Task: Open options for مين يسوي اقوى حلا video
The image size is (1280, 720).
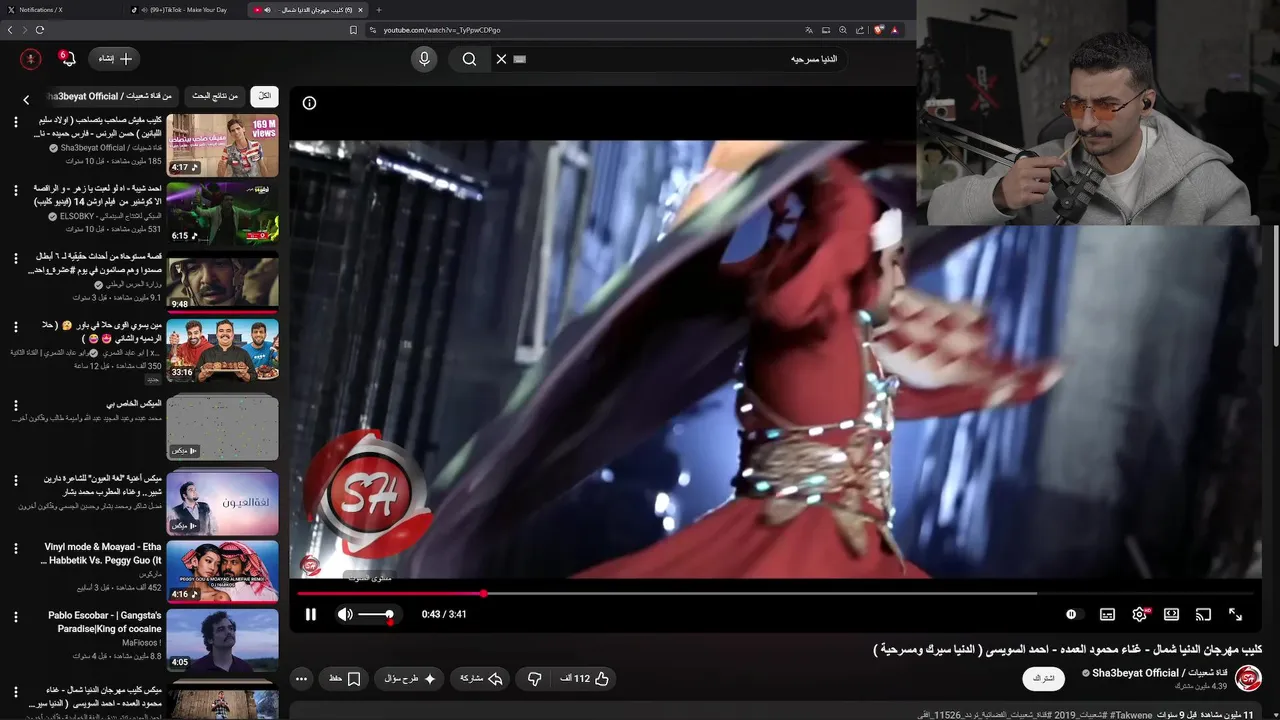Action: (16, 326)
